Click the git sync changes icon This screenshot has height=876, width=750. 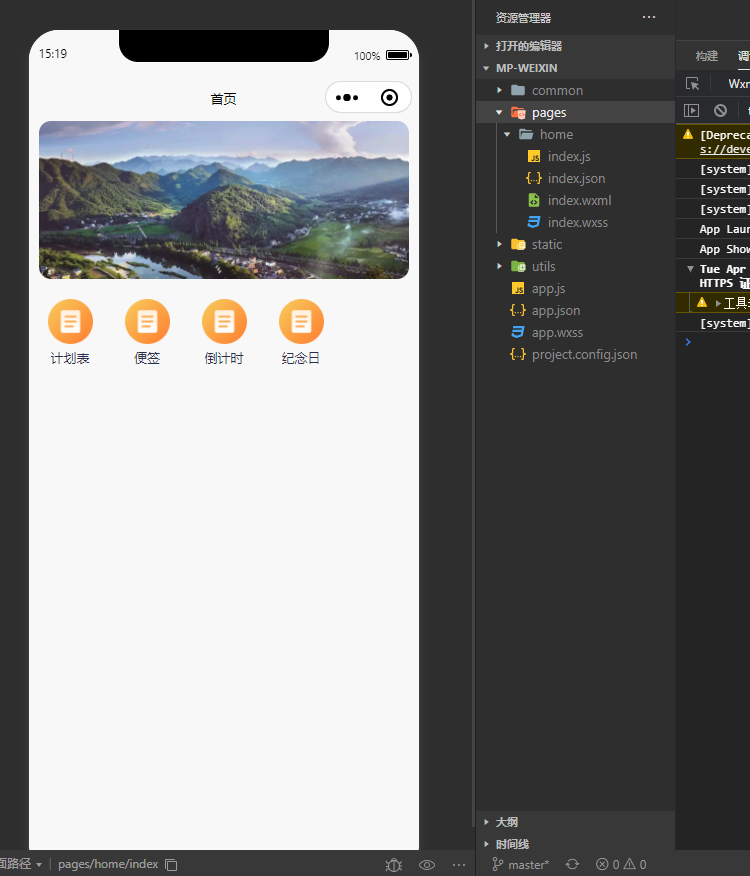pos(572,865)
